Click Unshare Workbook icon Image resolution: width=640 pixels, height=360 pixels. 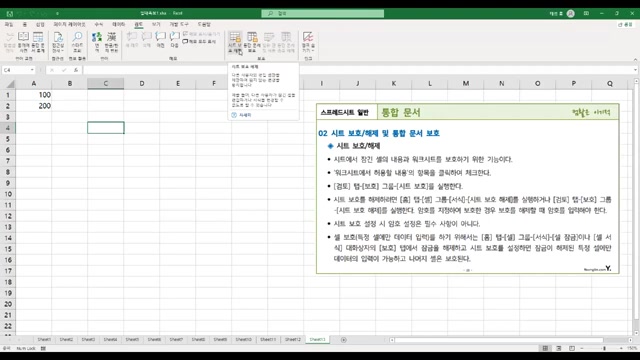tap(286, 42)
